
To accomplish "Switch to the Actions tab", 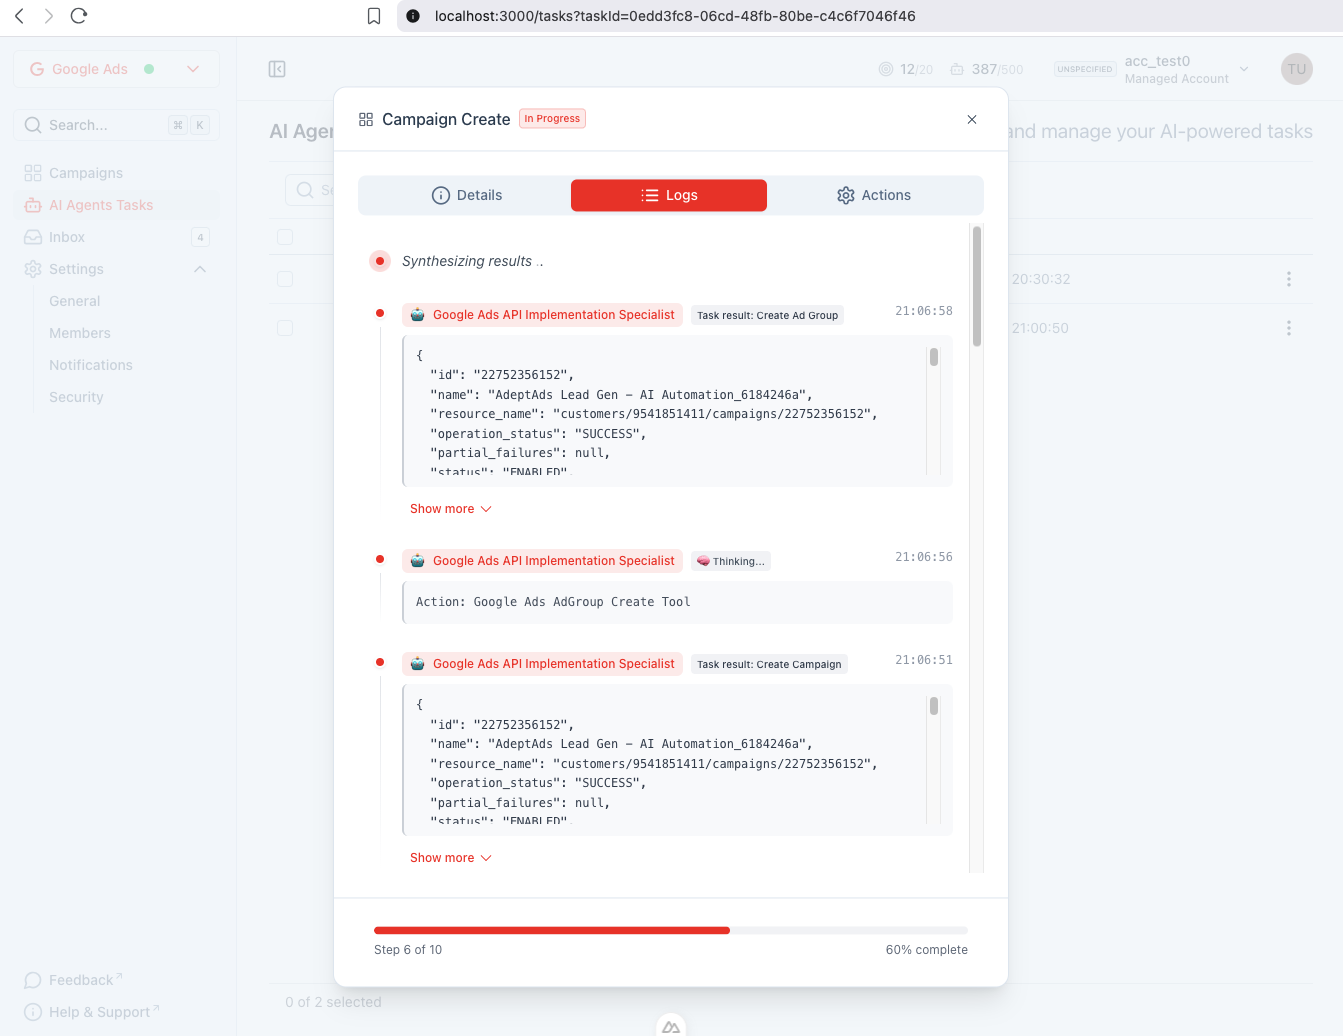I will 874,195.
